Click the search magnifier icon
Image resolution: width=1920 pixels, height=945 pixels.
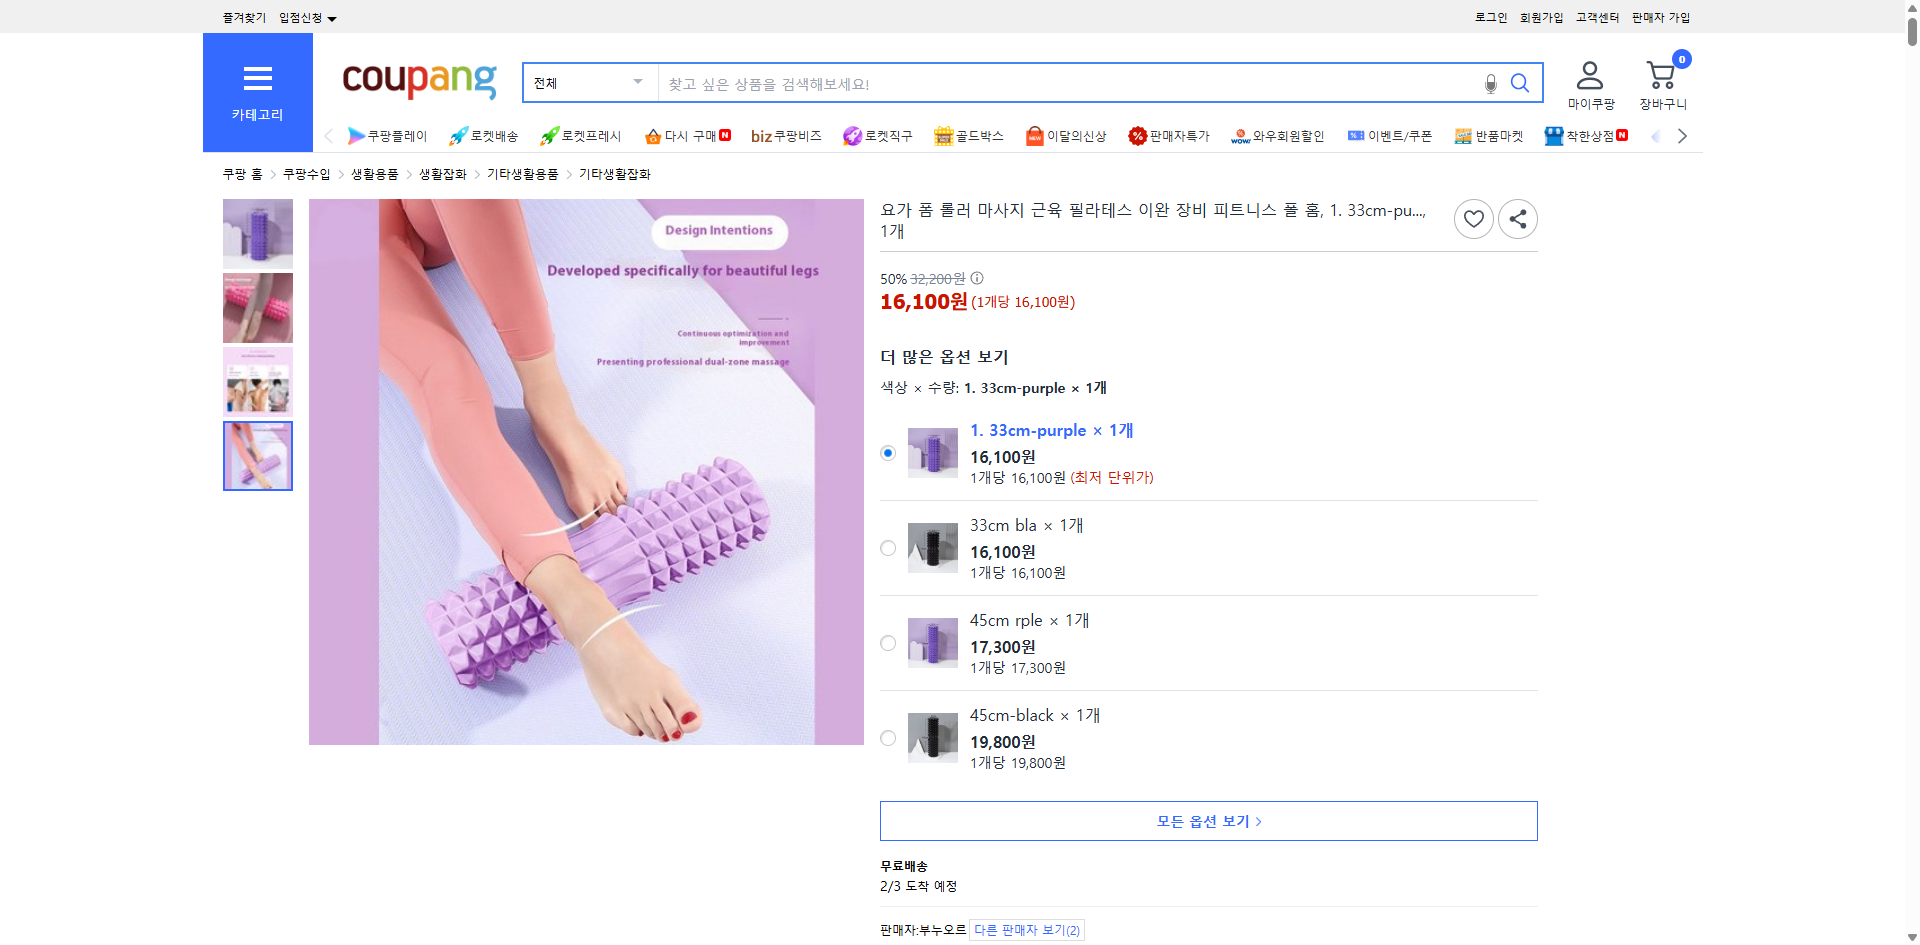[1519, 83]
